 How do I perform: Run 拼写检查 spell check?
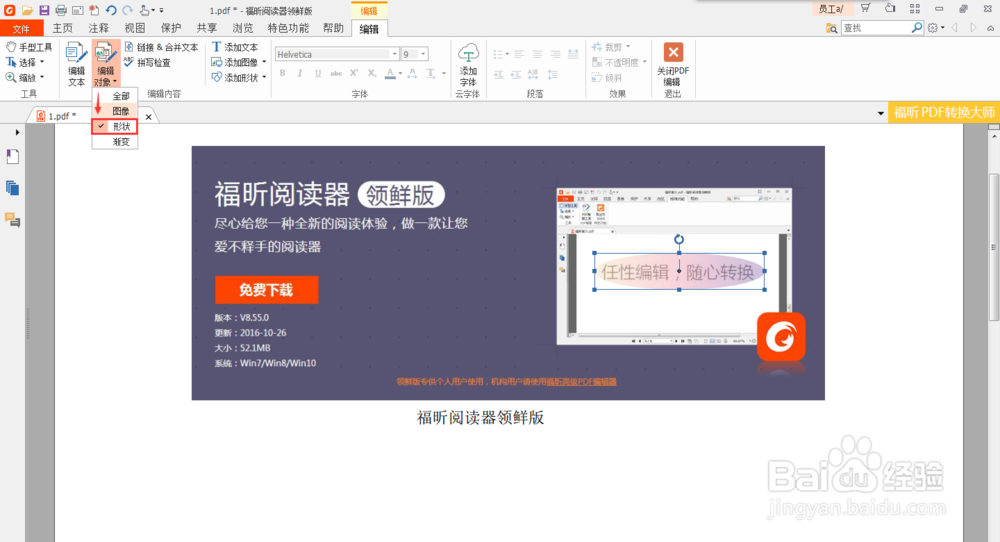pyautogui.click(x=148, y=62)
